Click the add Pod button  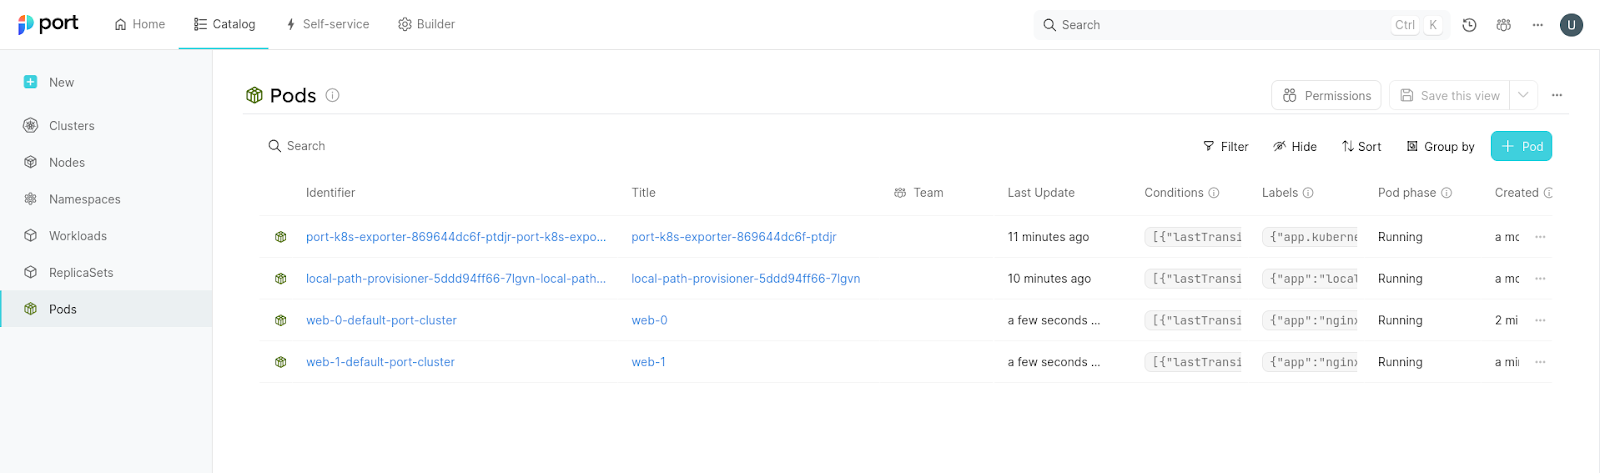click(1521, 146)
